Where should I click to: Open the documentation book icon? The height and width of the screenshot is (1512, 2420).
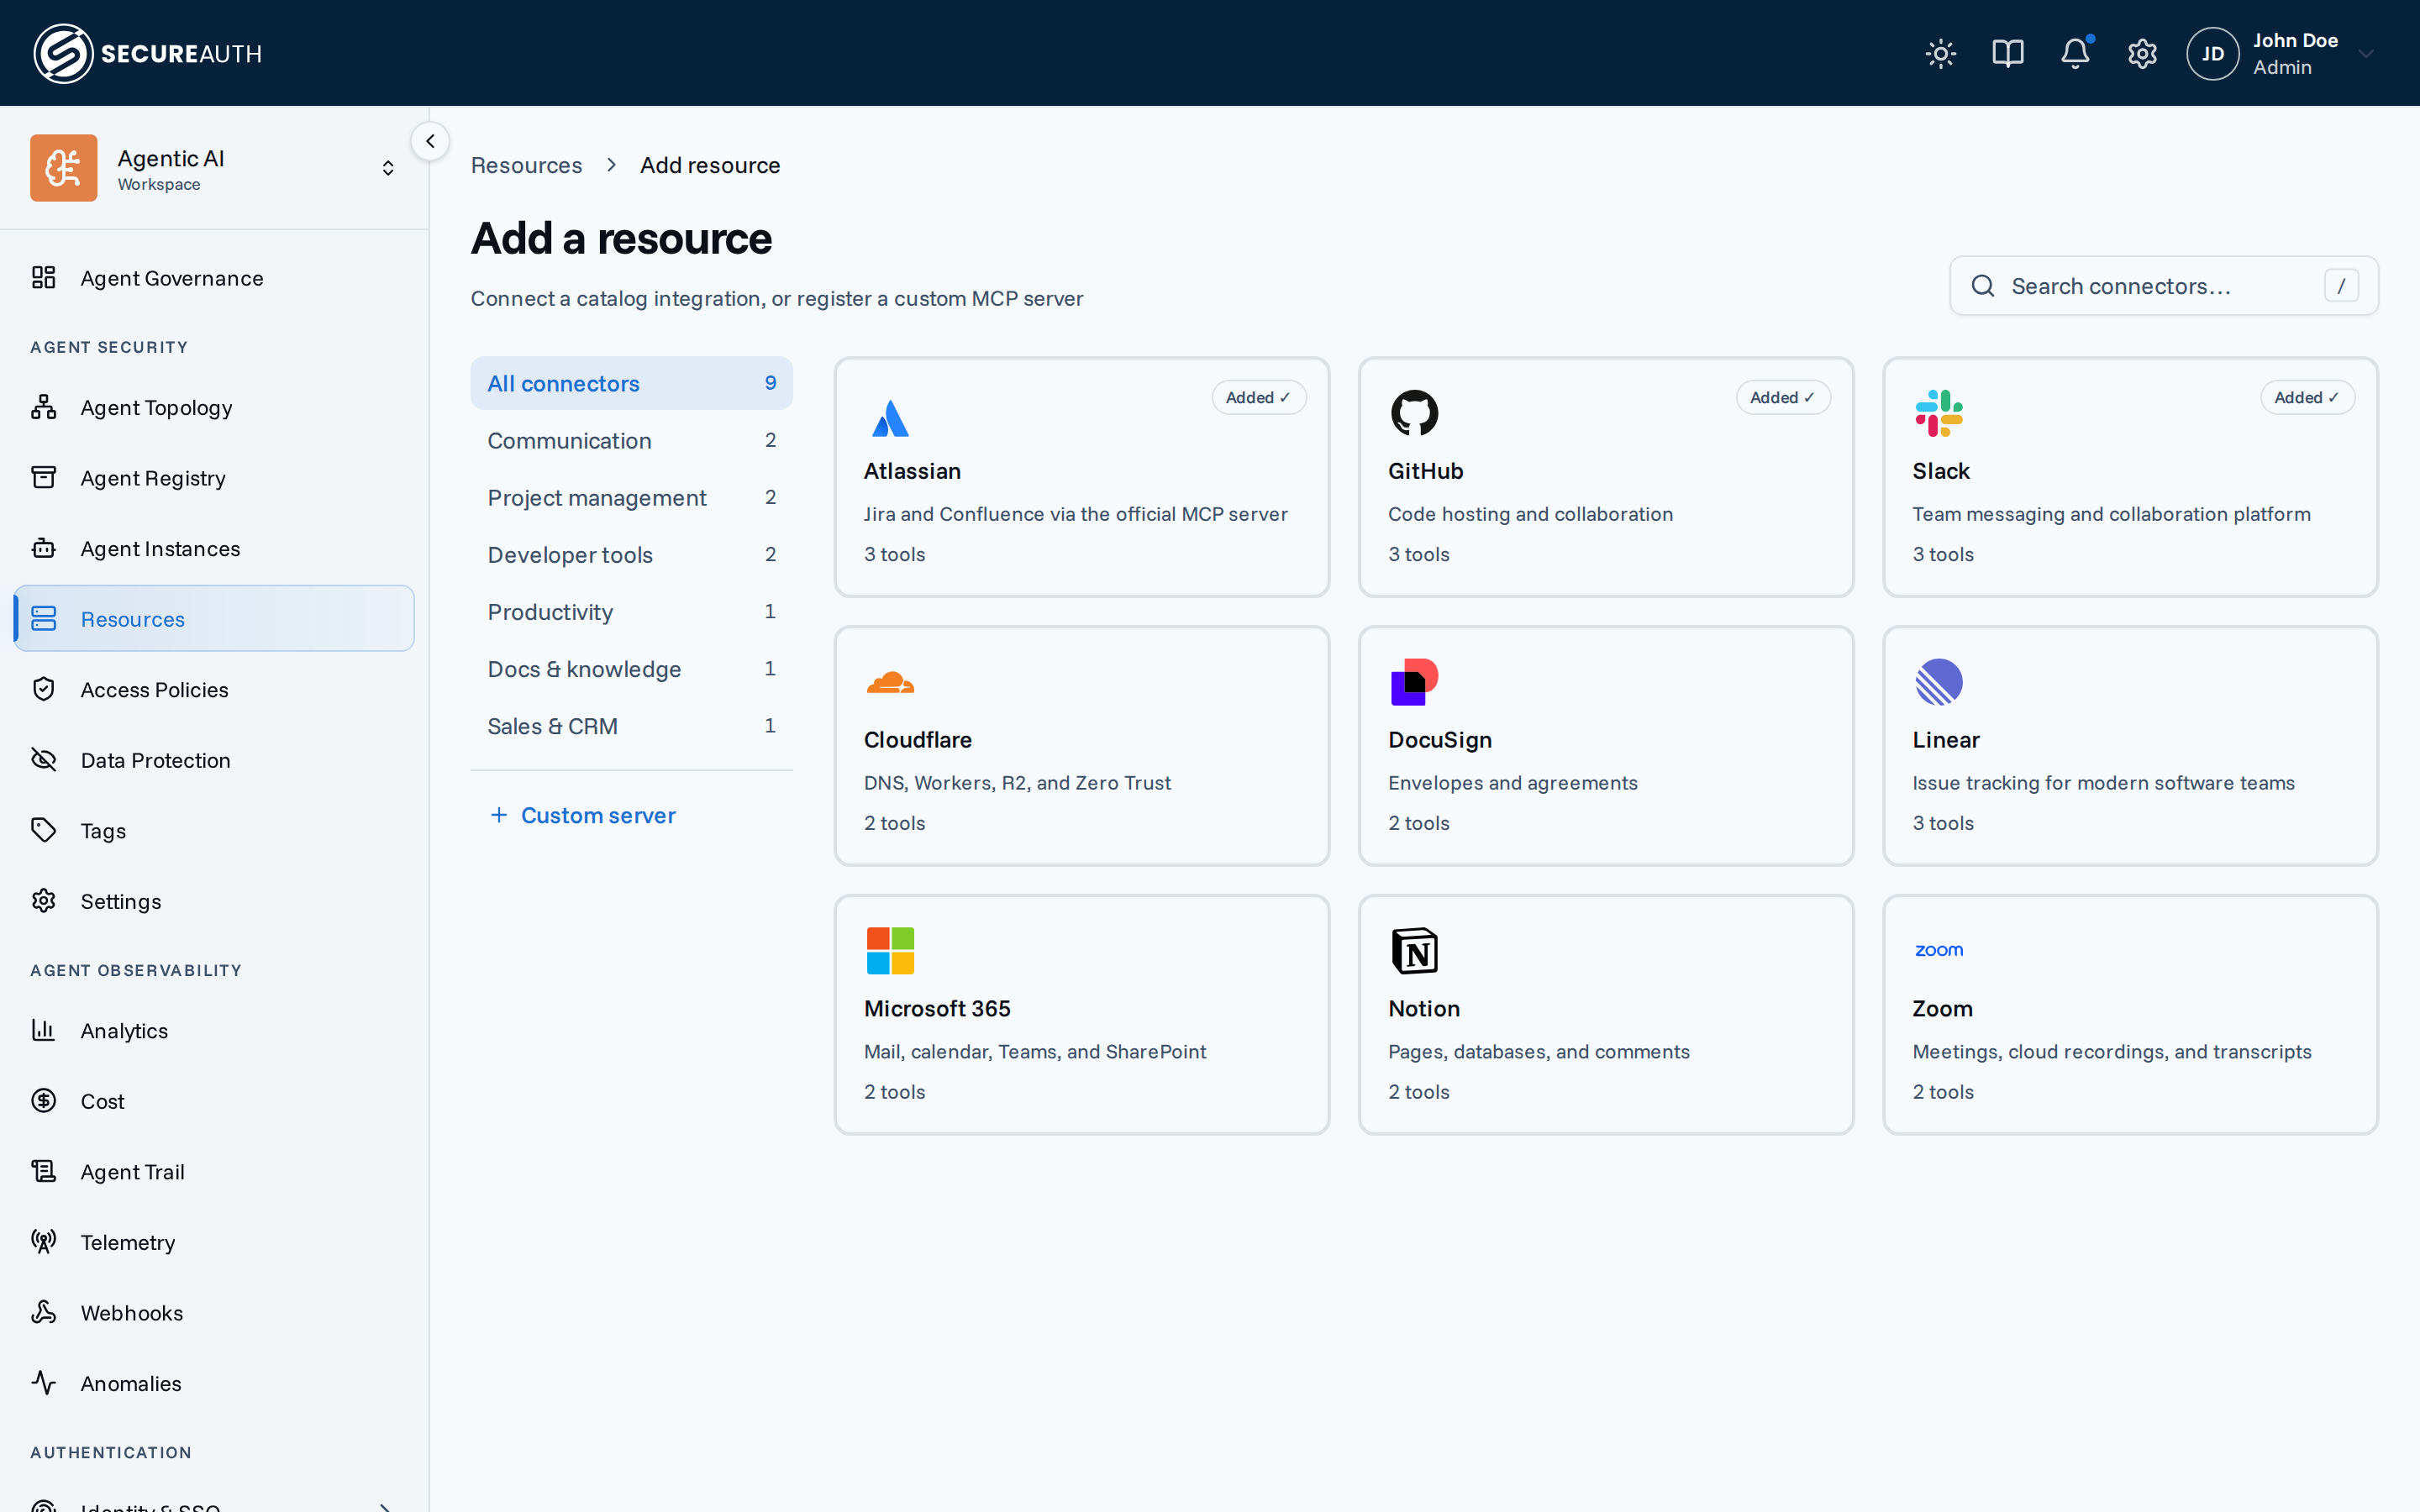[2007, 54]
